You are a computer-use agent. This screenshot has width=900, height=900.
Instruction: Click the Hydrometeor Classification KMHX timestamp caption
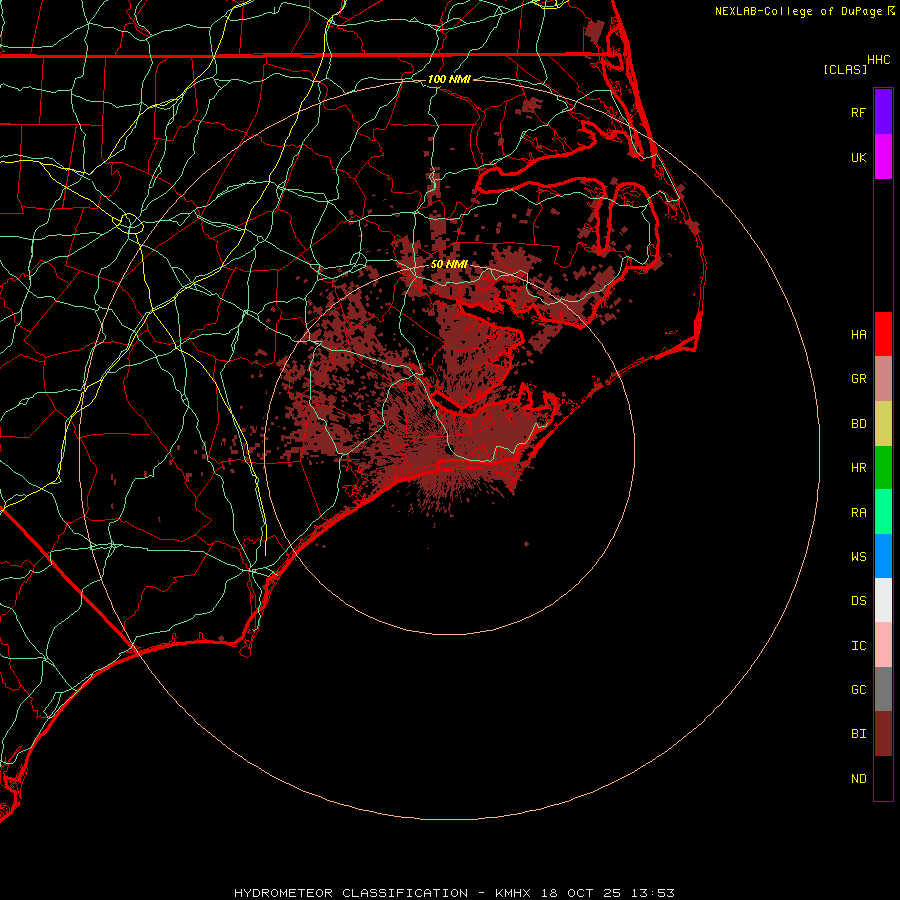454,893
